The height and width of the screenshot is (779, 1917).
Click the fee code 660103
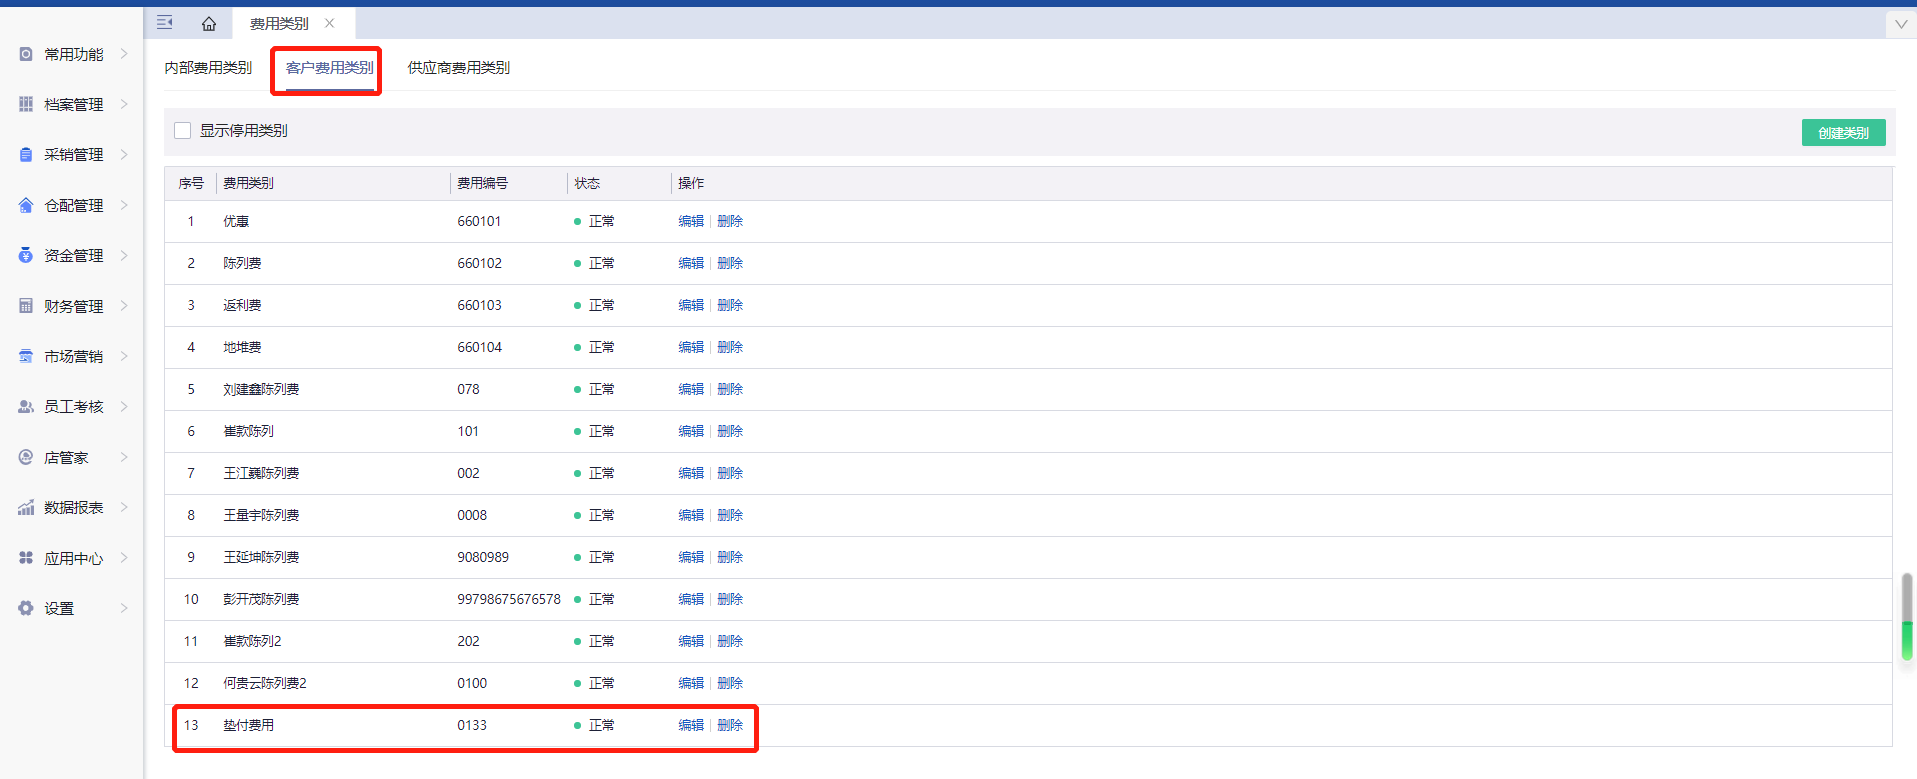coord(479,305)
